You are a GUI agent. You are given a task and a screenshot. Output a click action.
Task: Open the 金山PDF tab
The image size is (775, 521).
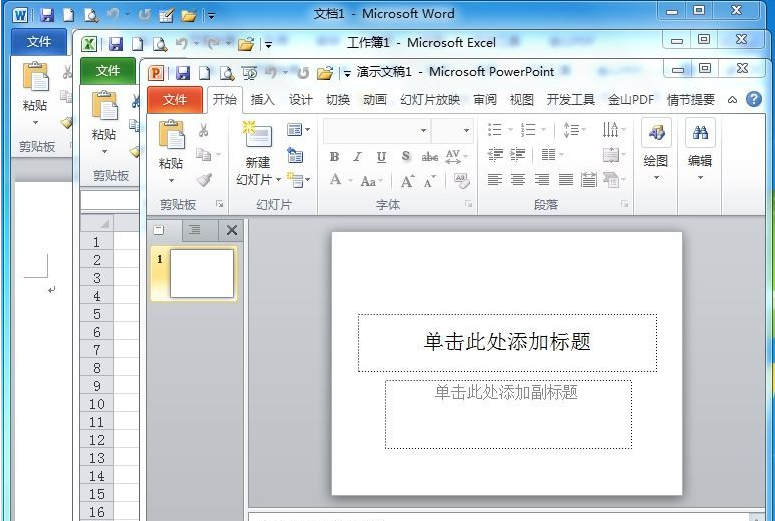point(631,100)
